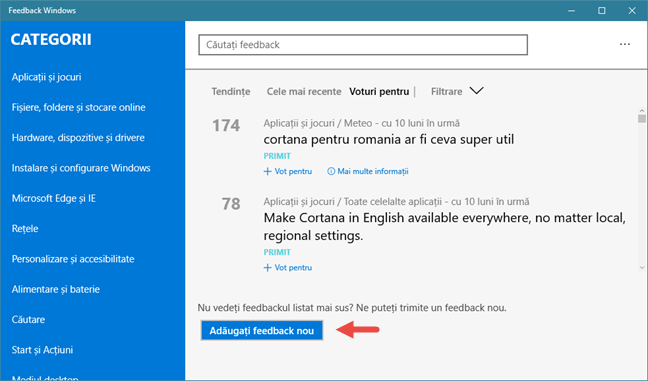Open the Rețele category
This screenshot has height=381, width=648.
click(x=25, y=229)
